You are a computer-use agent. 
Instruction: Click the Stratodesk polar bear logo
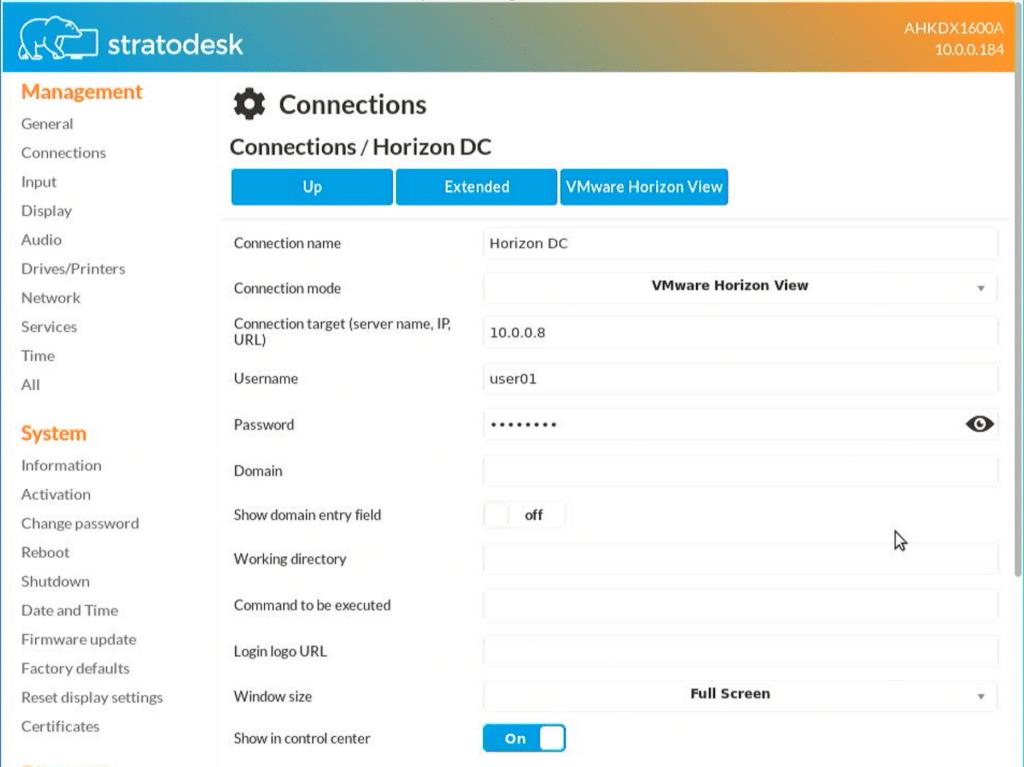pos(58,39)
